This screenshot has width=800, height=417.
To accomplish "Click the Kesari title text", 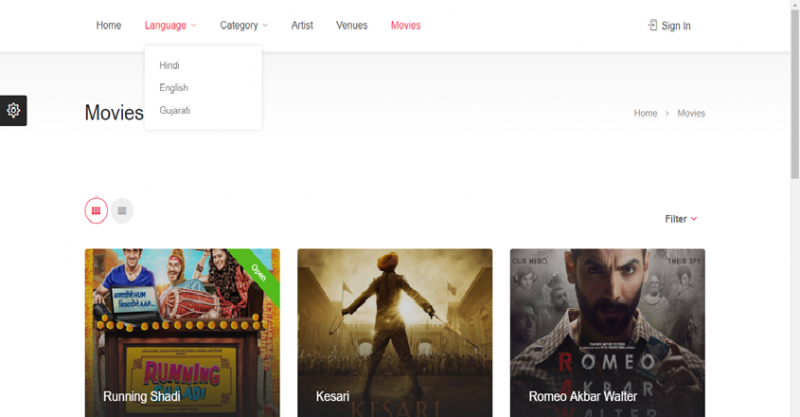I will click(333, 397).
